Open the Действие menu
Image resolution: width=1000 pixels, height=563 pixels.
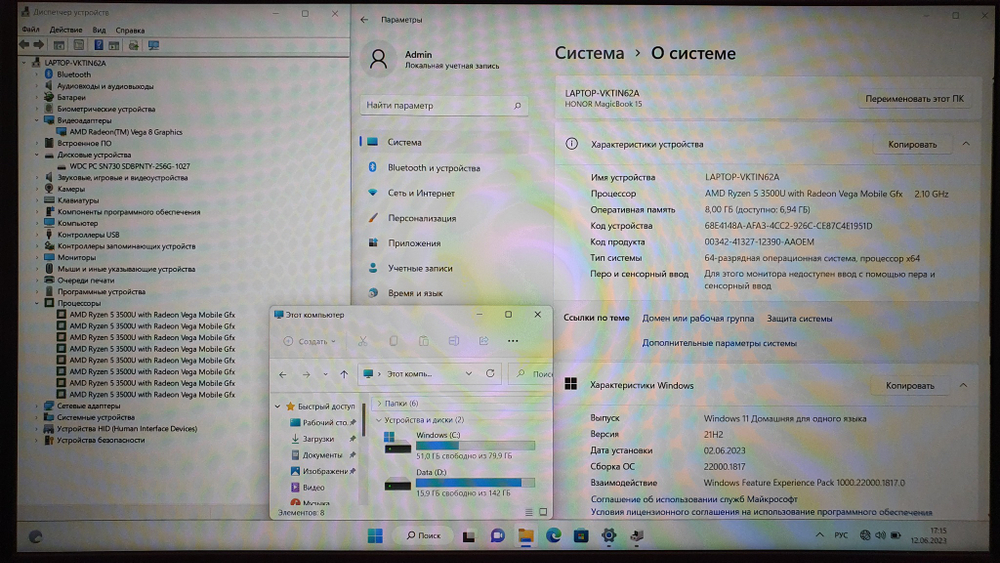[x=66, y=30]
